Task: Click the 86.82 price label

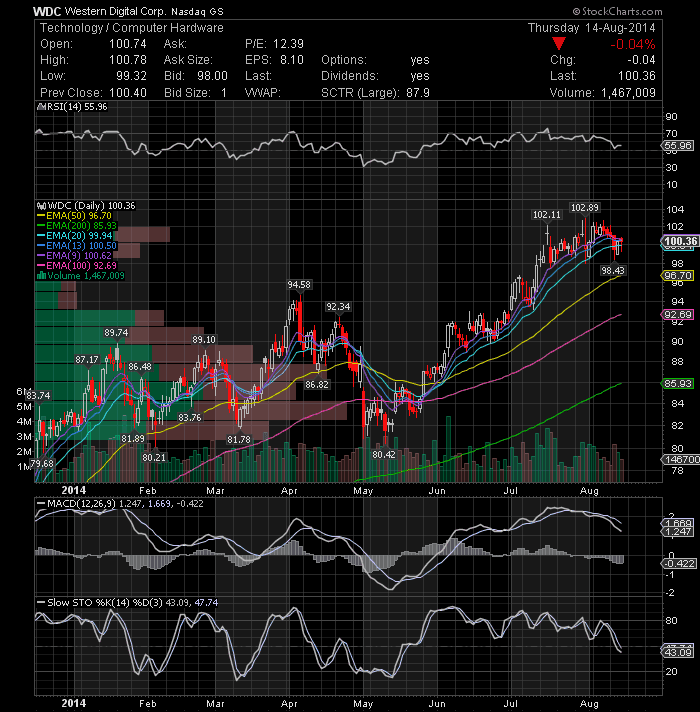Action: (317, 385)
